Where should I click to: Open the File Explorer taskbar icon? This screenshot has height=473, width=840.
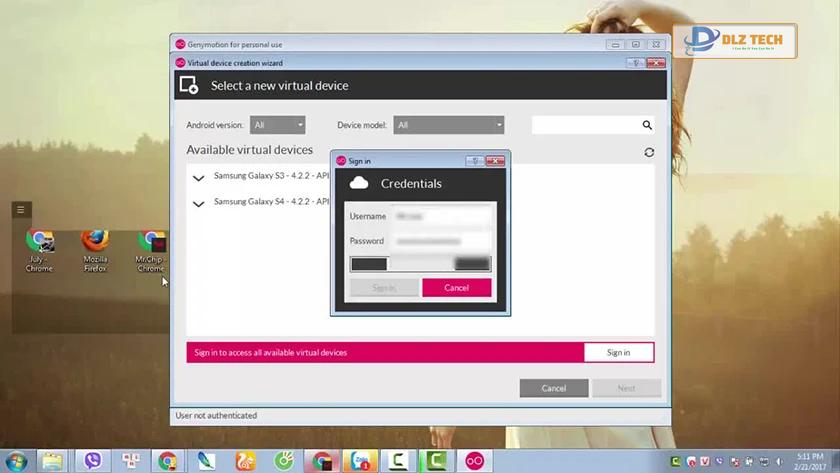(x=52, y=461)
